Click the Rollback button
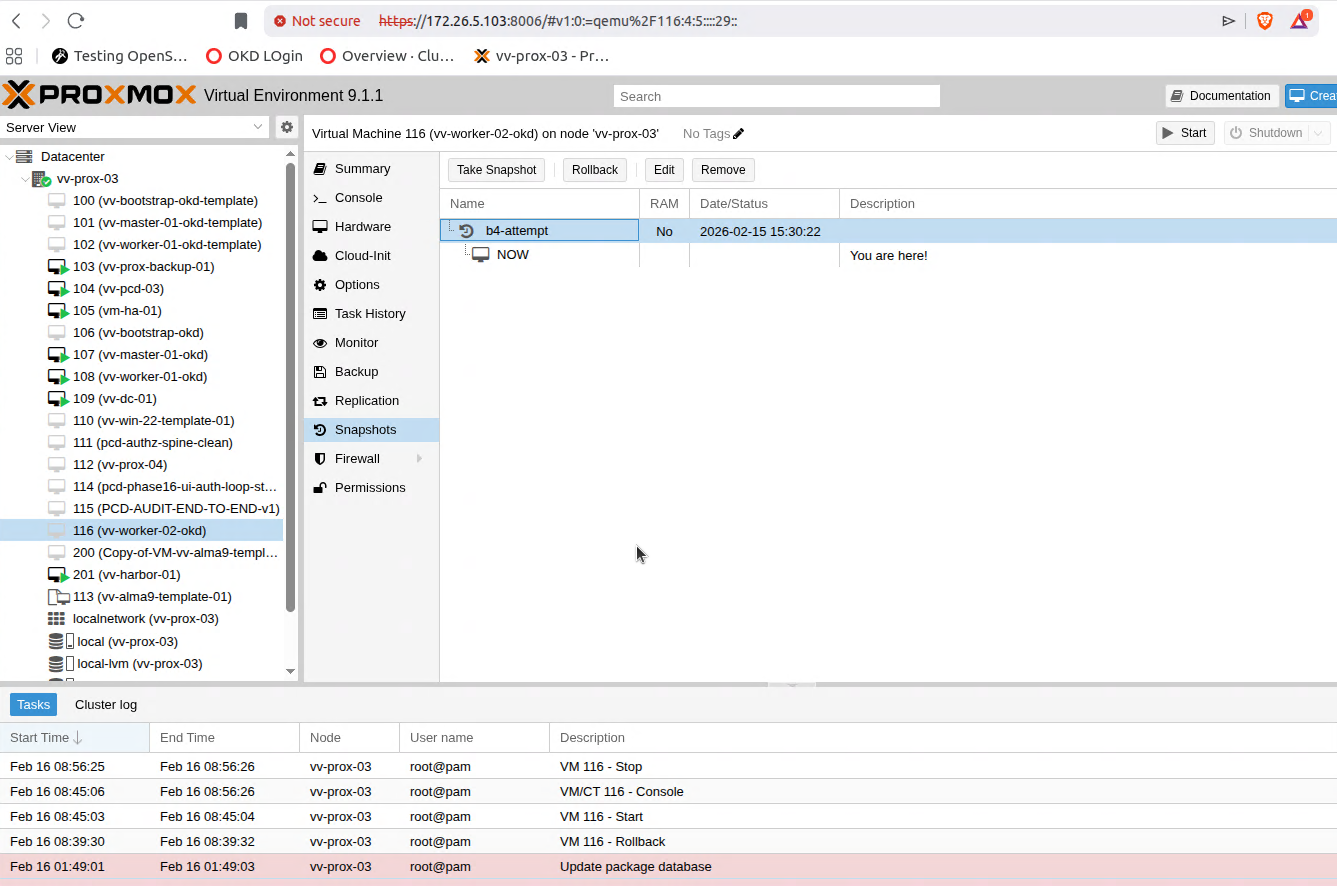This screenshot has width=1337, height=886. click(595, 170)
